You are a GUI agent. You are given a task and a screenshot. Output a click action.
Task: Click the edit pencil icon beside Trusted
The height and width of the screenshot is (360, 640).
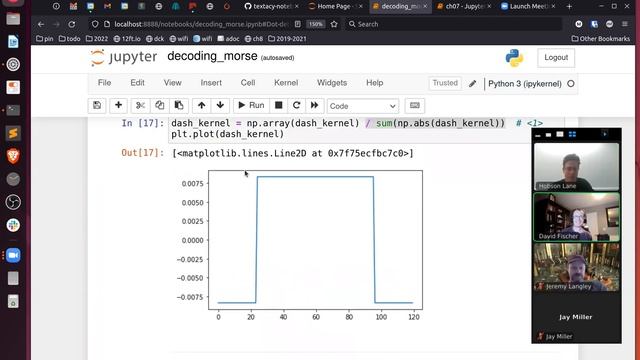[472, 84]
